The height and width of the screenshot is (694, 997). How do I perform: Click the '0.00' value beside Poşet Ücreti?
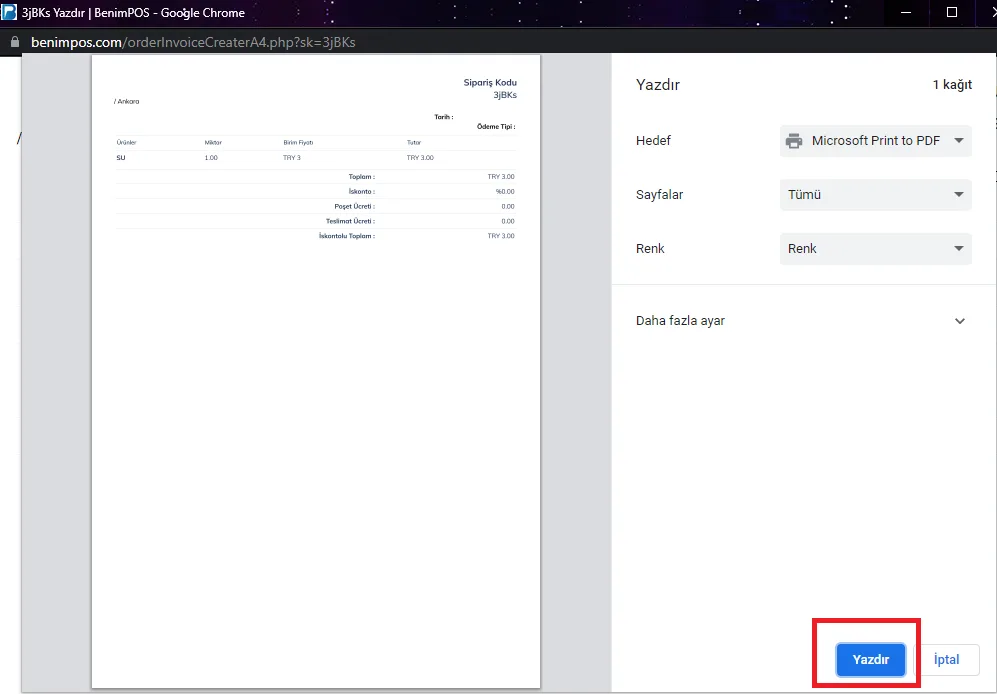point(508,207)
